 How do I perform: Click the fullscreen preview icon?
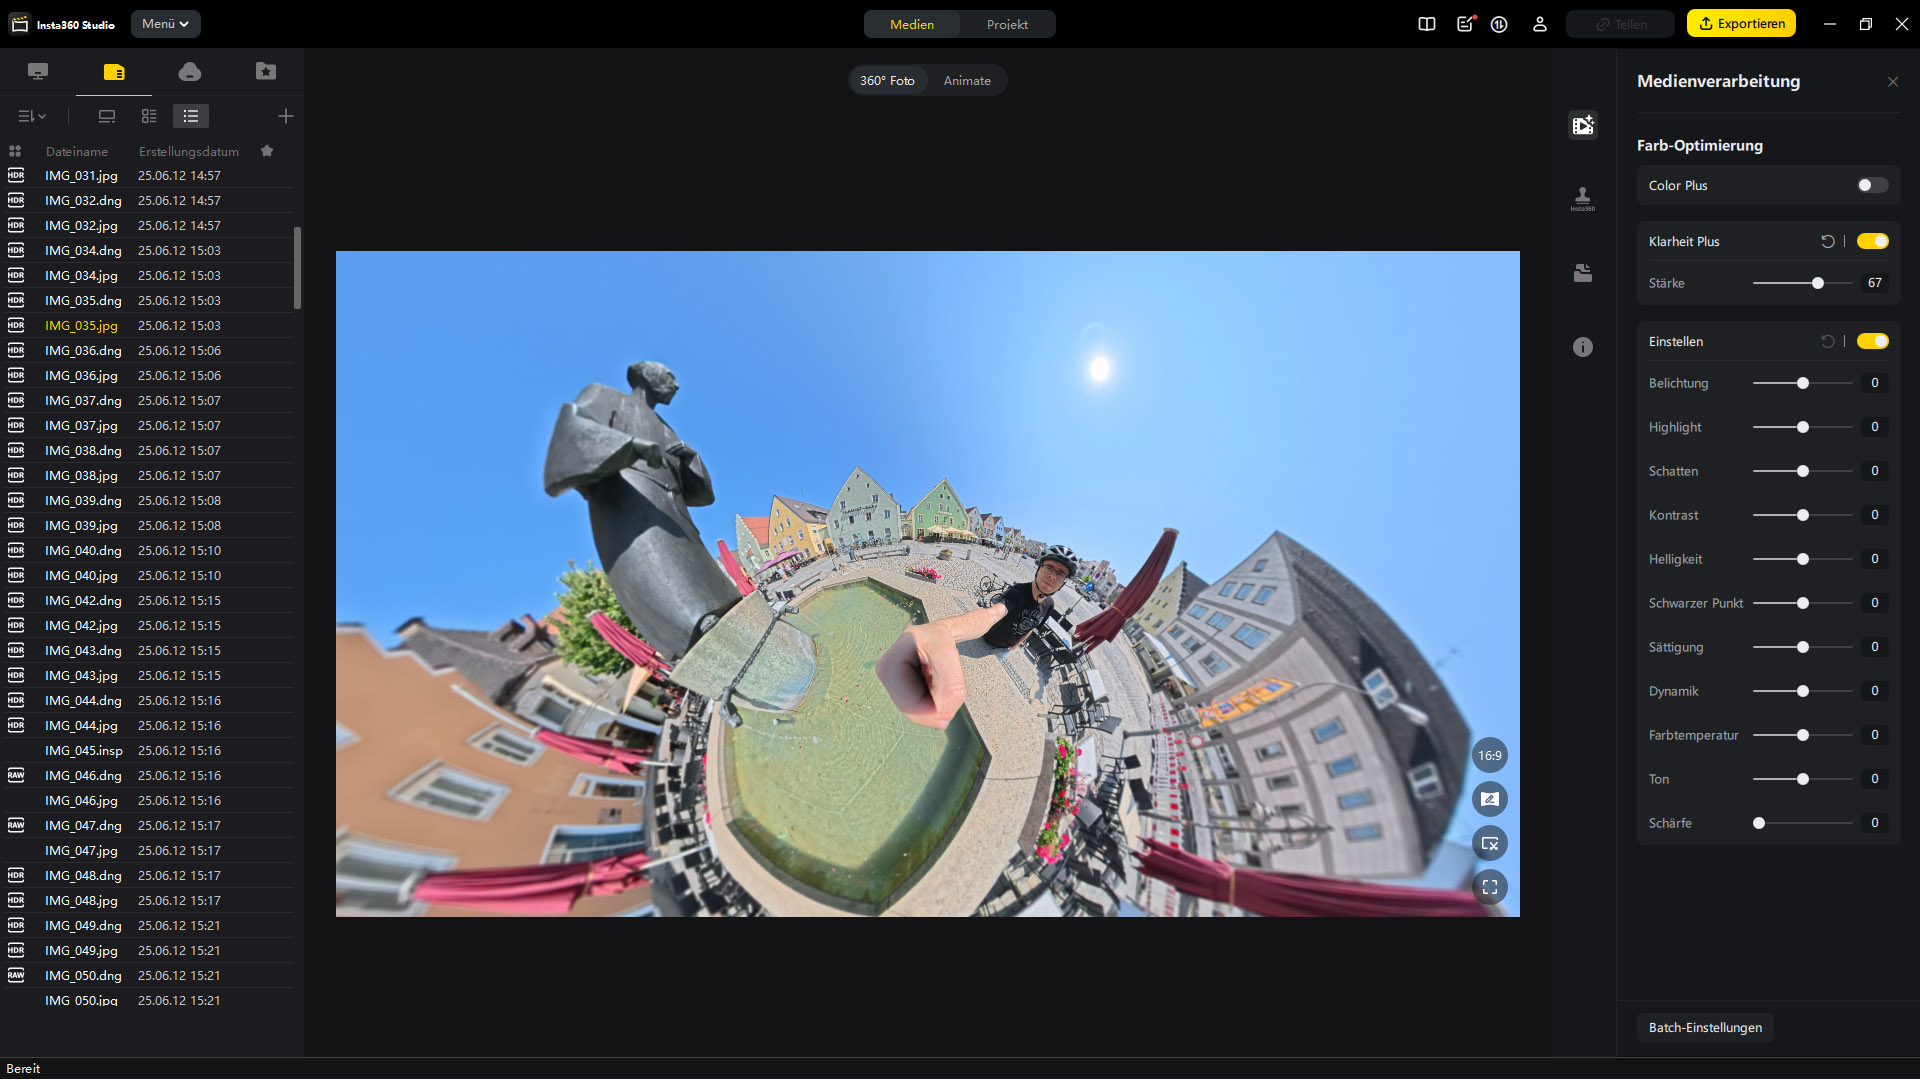point(1489,887)
